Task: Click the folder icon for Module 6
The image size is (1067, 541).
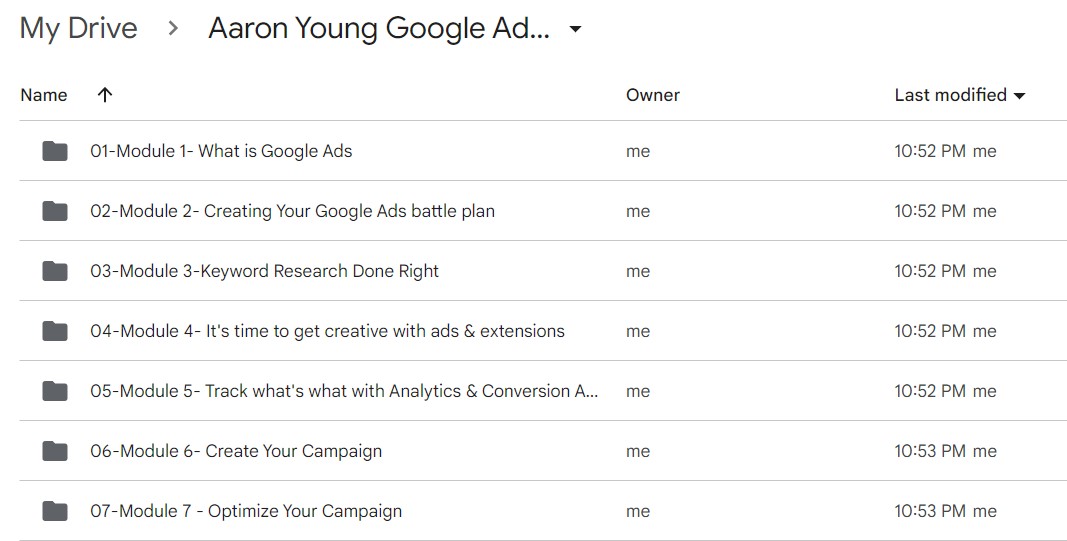Action: pos(54,451)
